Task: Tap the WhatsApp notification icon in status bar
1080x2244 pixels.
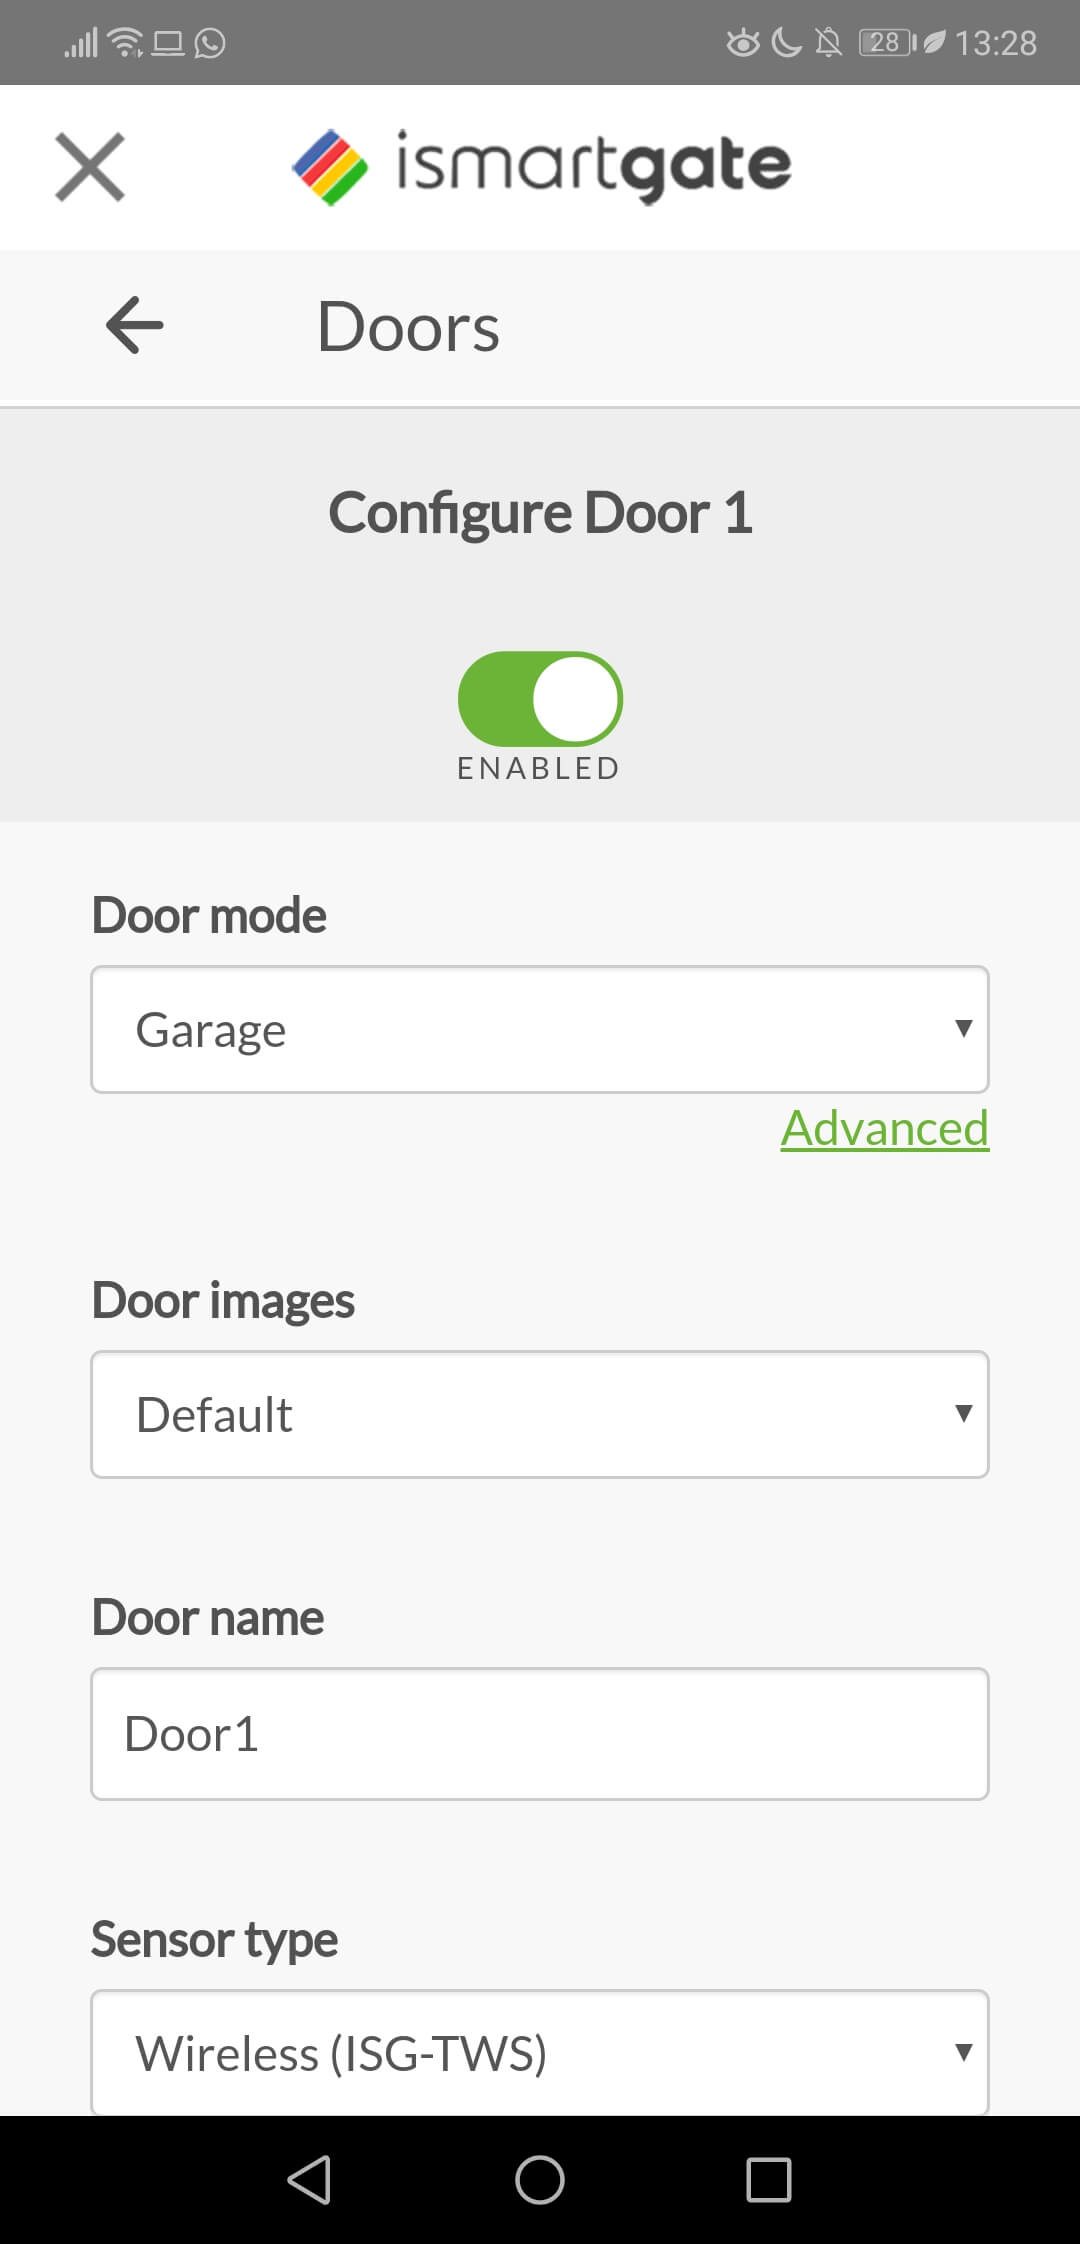Action: [210, 43]
